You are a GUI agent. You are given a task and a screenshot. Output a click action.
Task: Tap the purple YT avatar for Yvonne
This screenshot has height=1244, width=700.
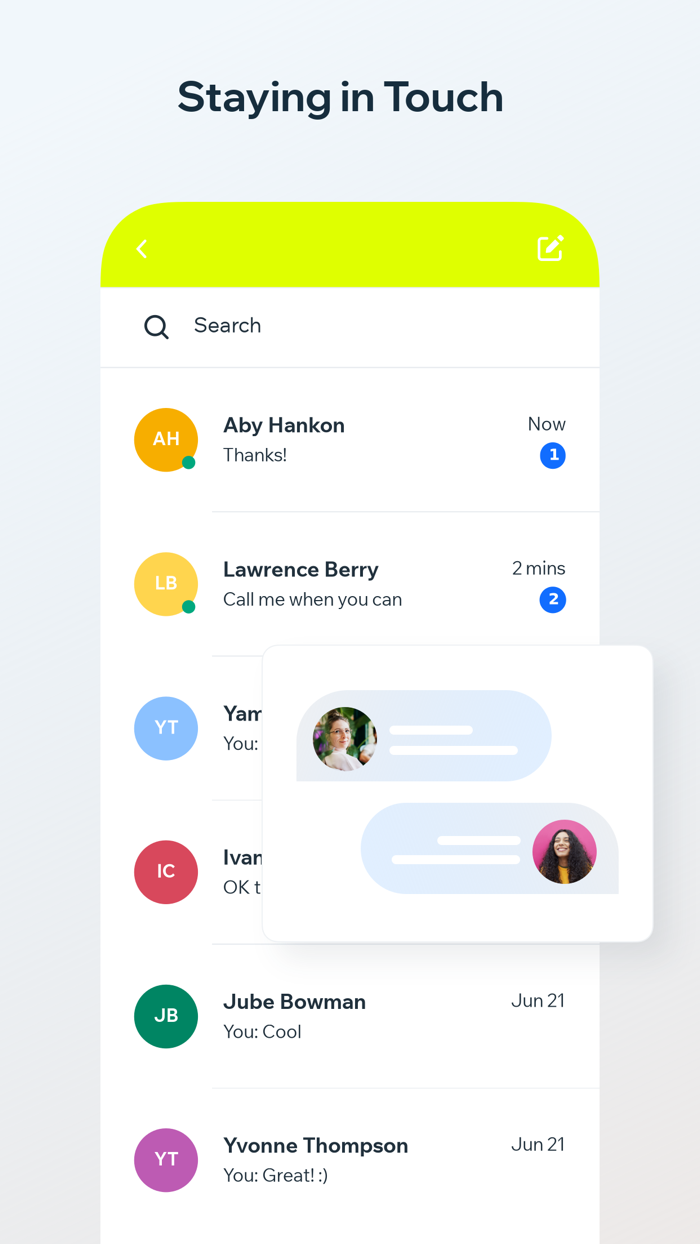coord(166,1160)
